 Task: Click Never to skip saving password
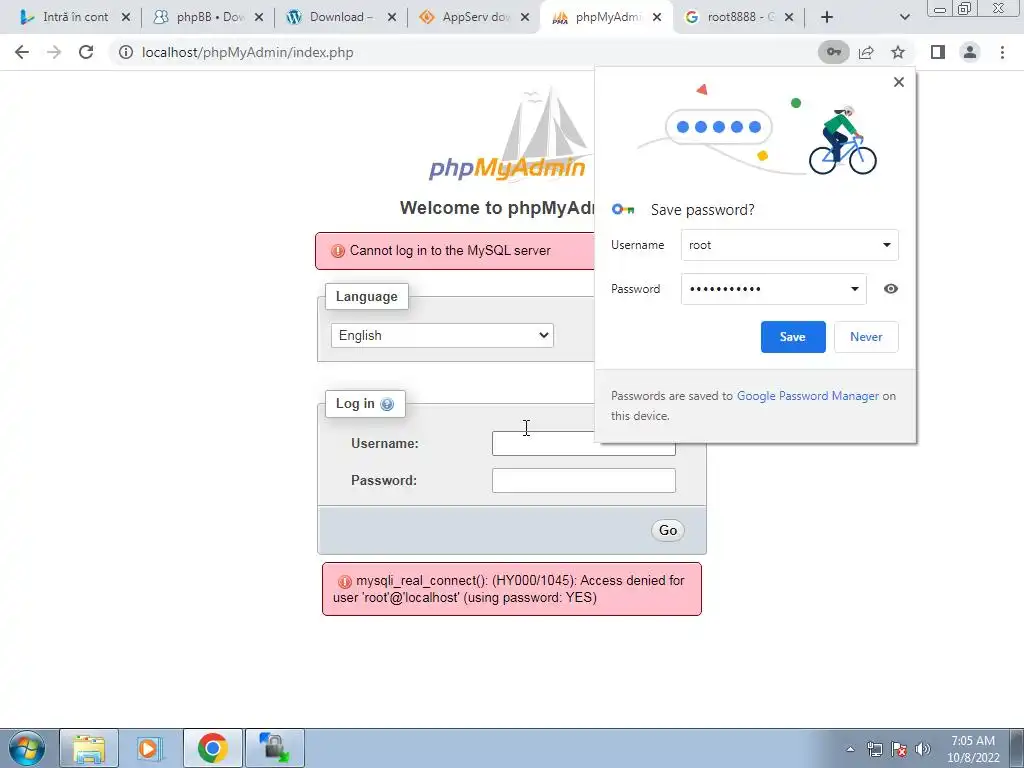coord(866,337)
